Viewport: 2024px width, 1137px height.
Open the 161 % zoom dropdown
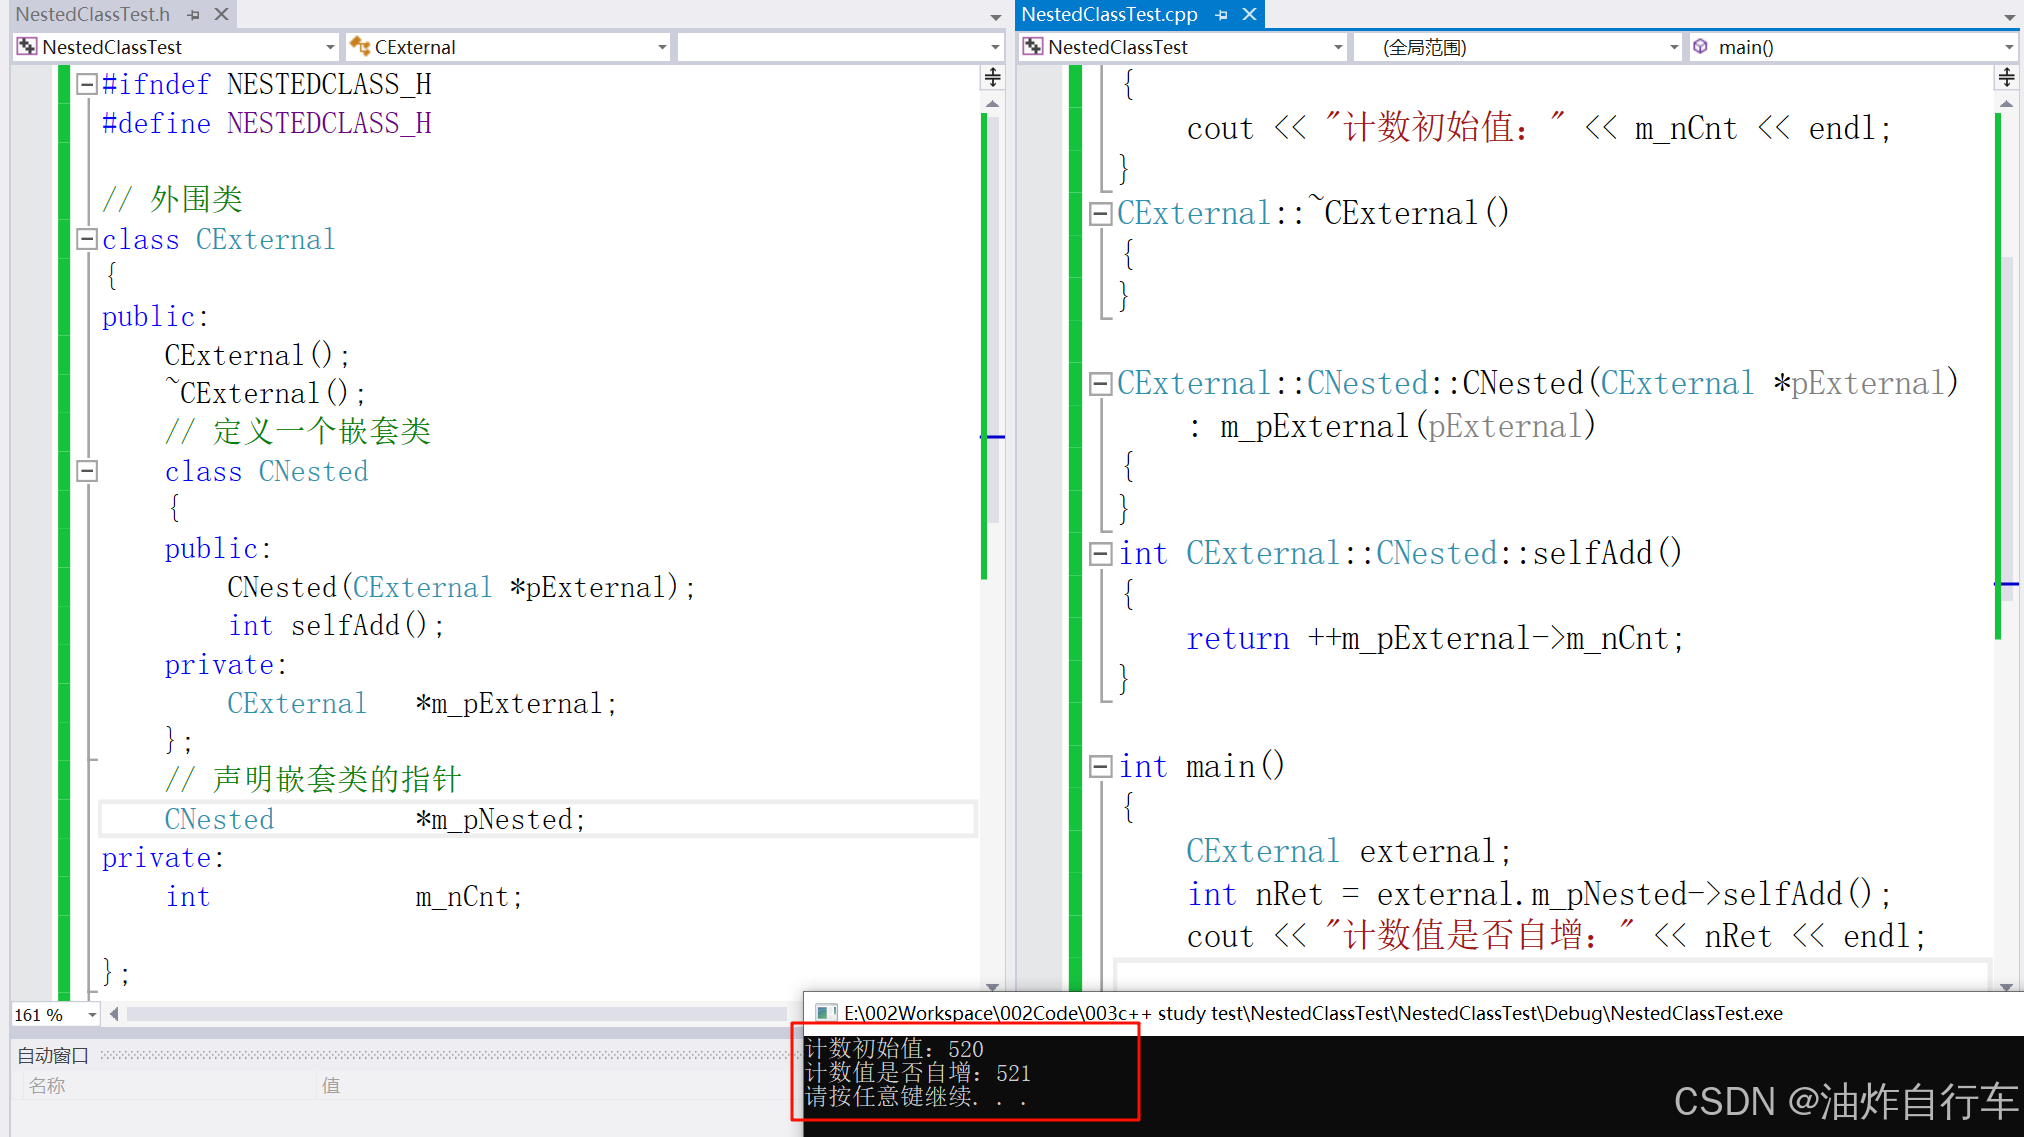pyautogui.click(x=92, y=1015)
